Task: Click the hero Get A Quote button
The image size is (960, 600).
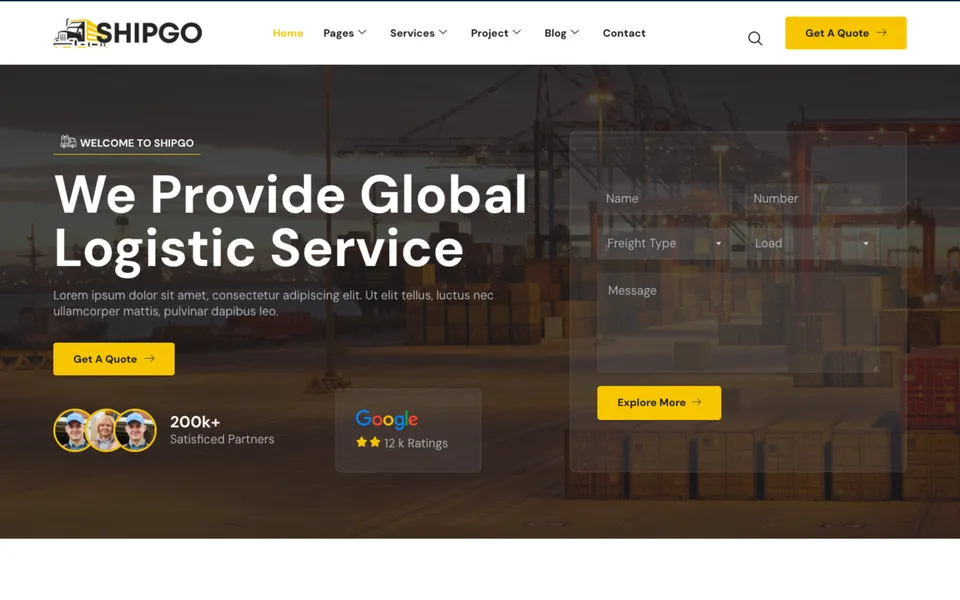Action: click(x=114, y=359)
